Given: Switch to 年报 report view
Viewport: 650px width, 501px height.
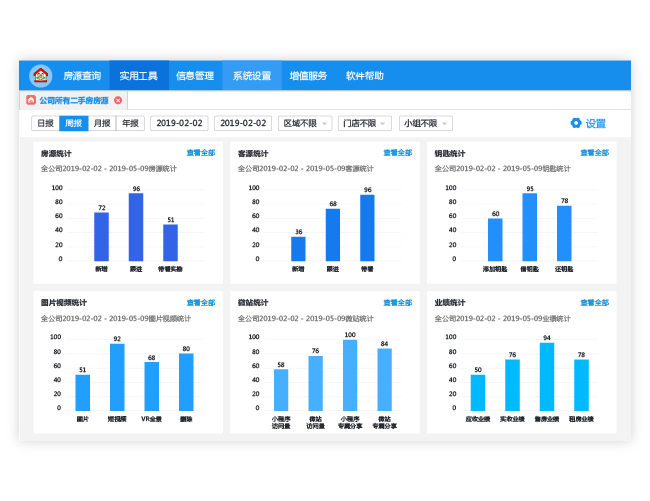Looking at the screenshot, I should point(131,123).
